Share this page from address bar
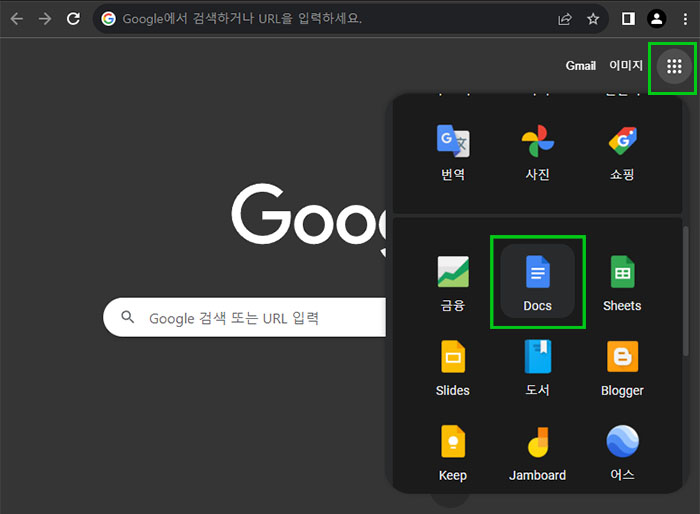 (x=565, y=19)
